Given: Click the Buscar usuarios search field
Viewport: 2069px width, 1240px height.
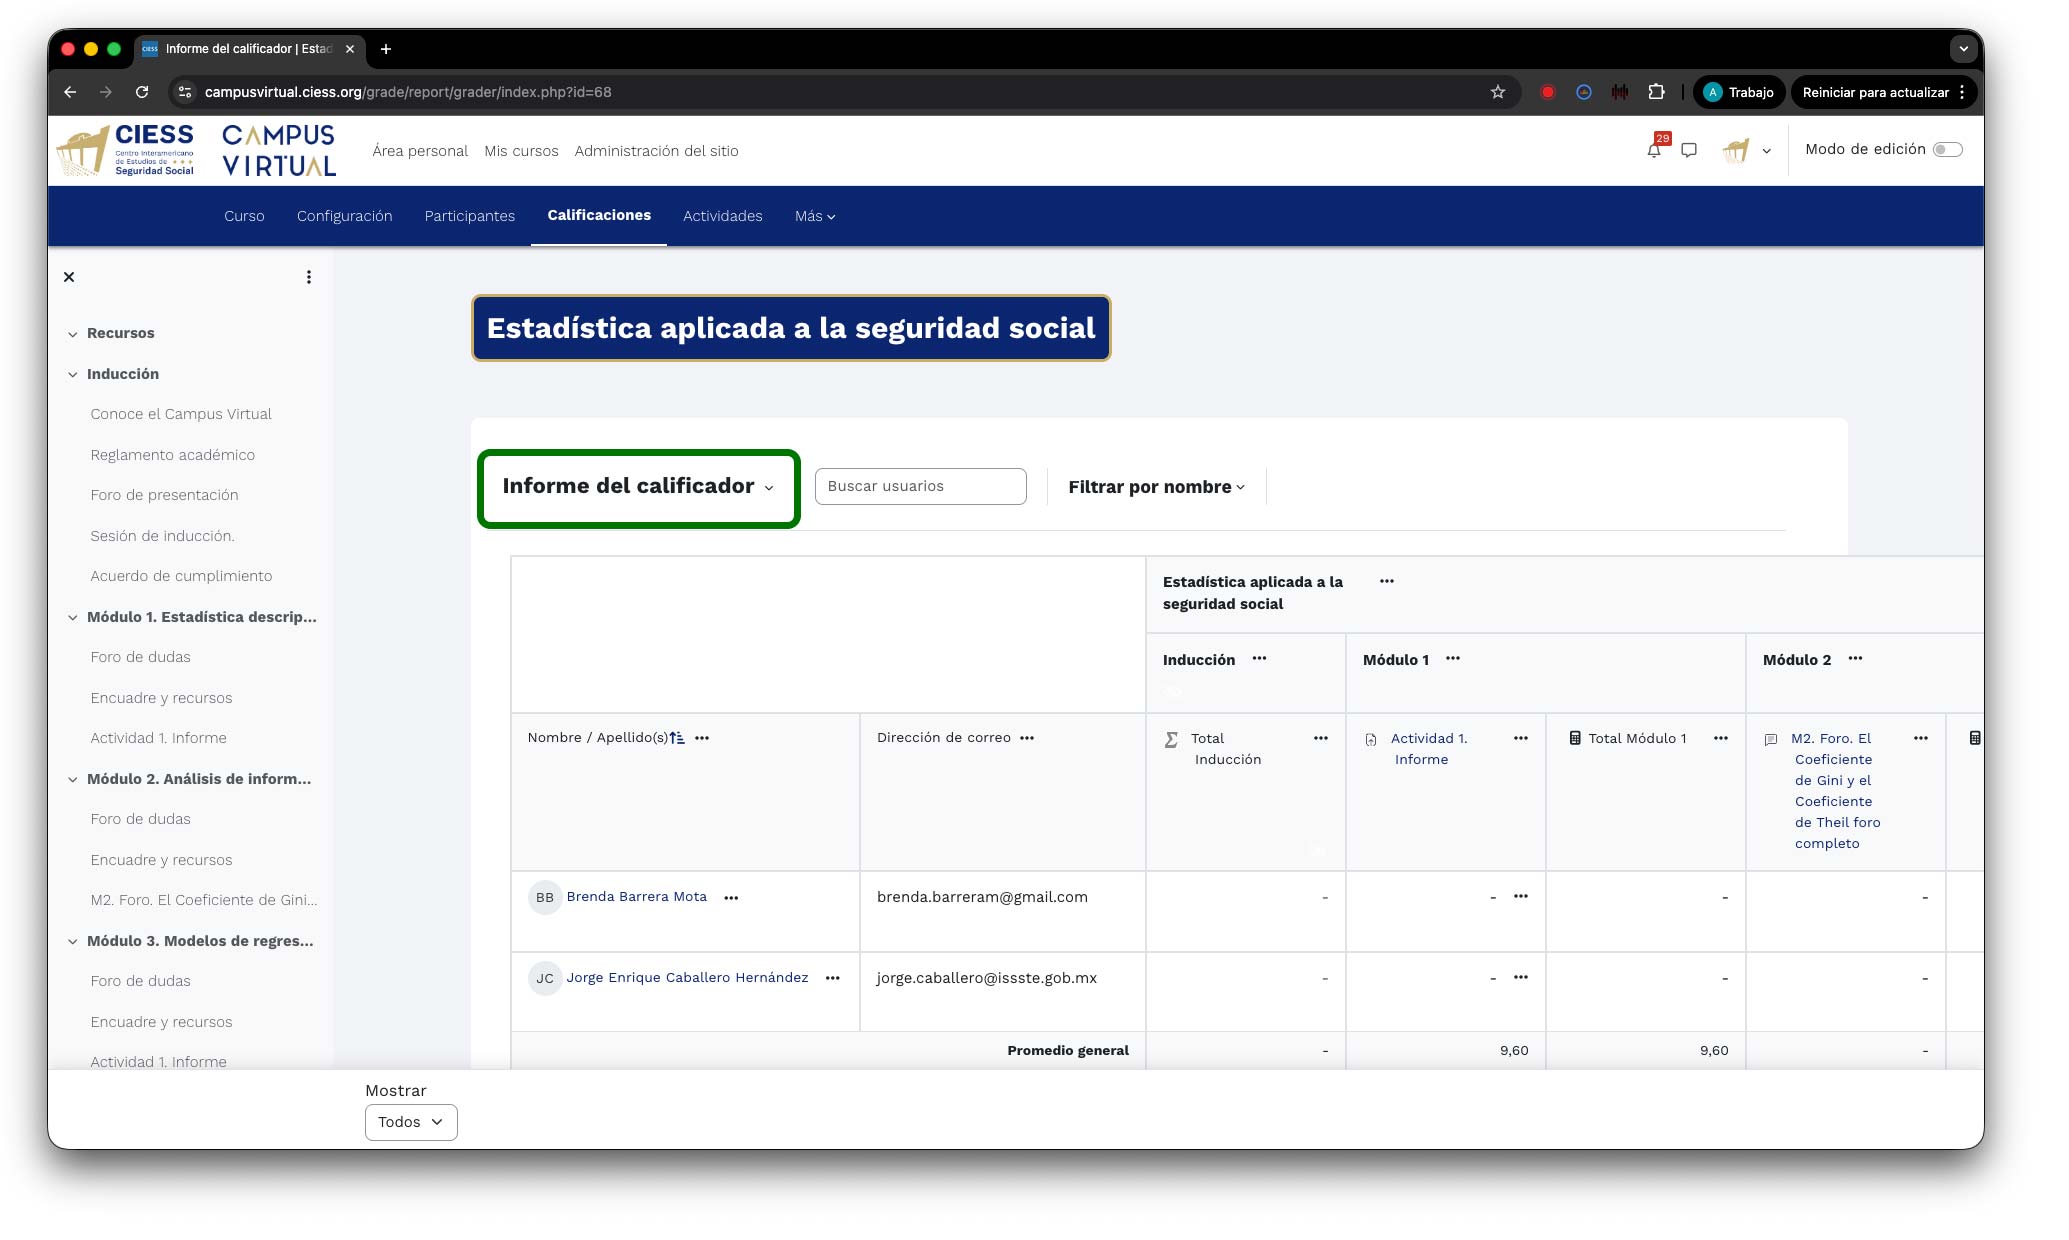Looking at the screenshot, I should click(920, 487).
